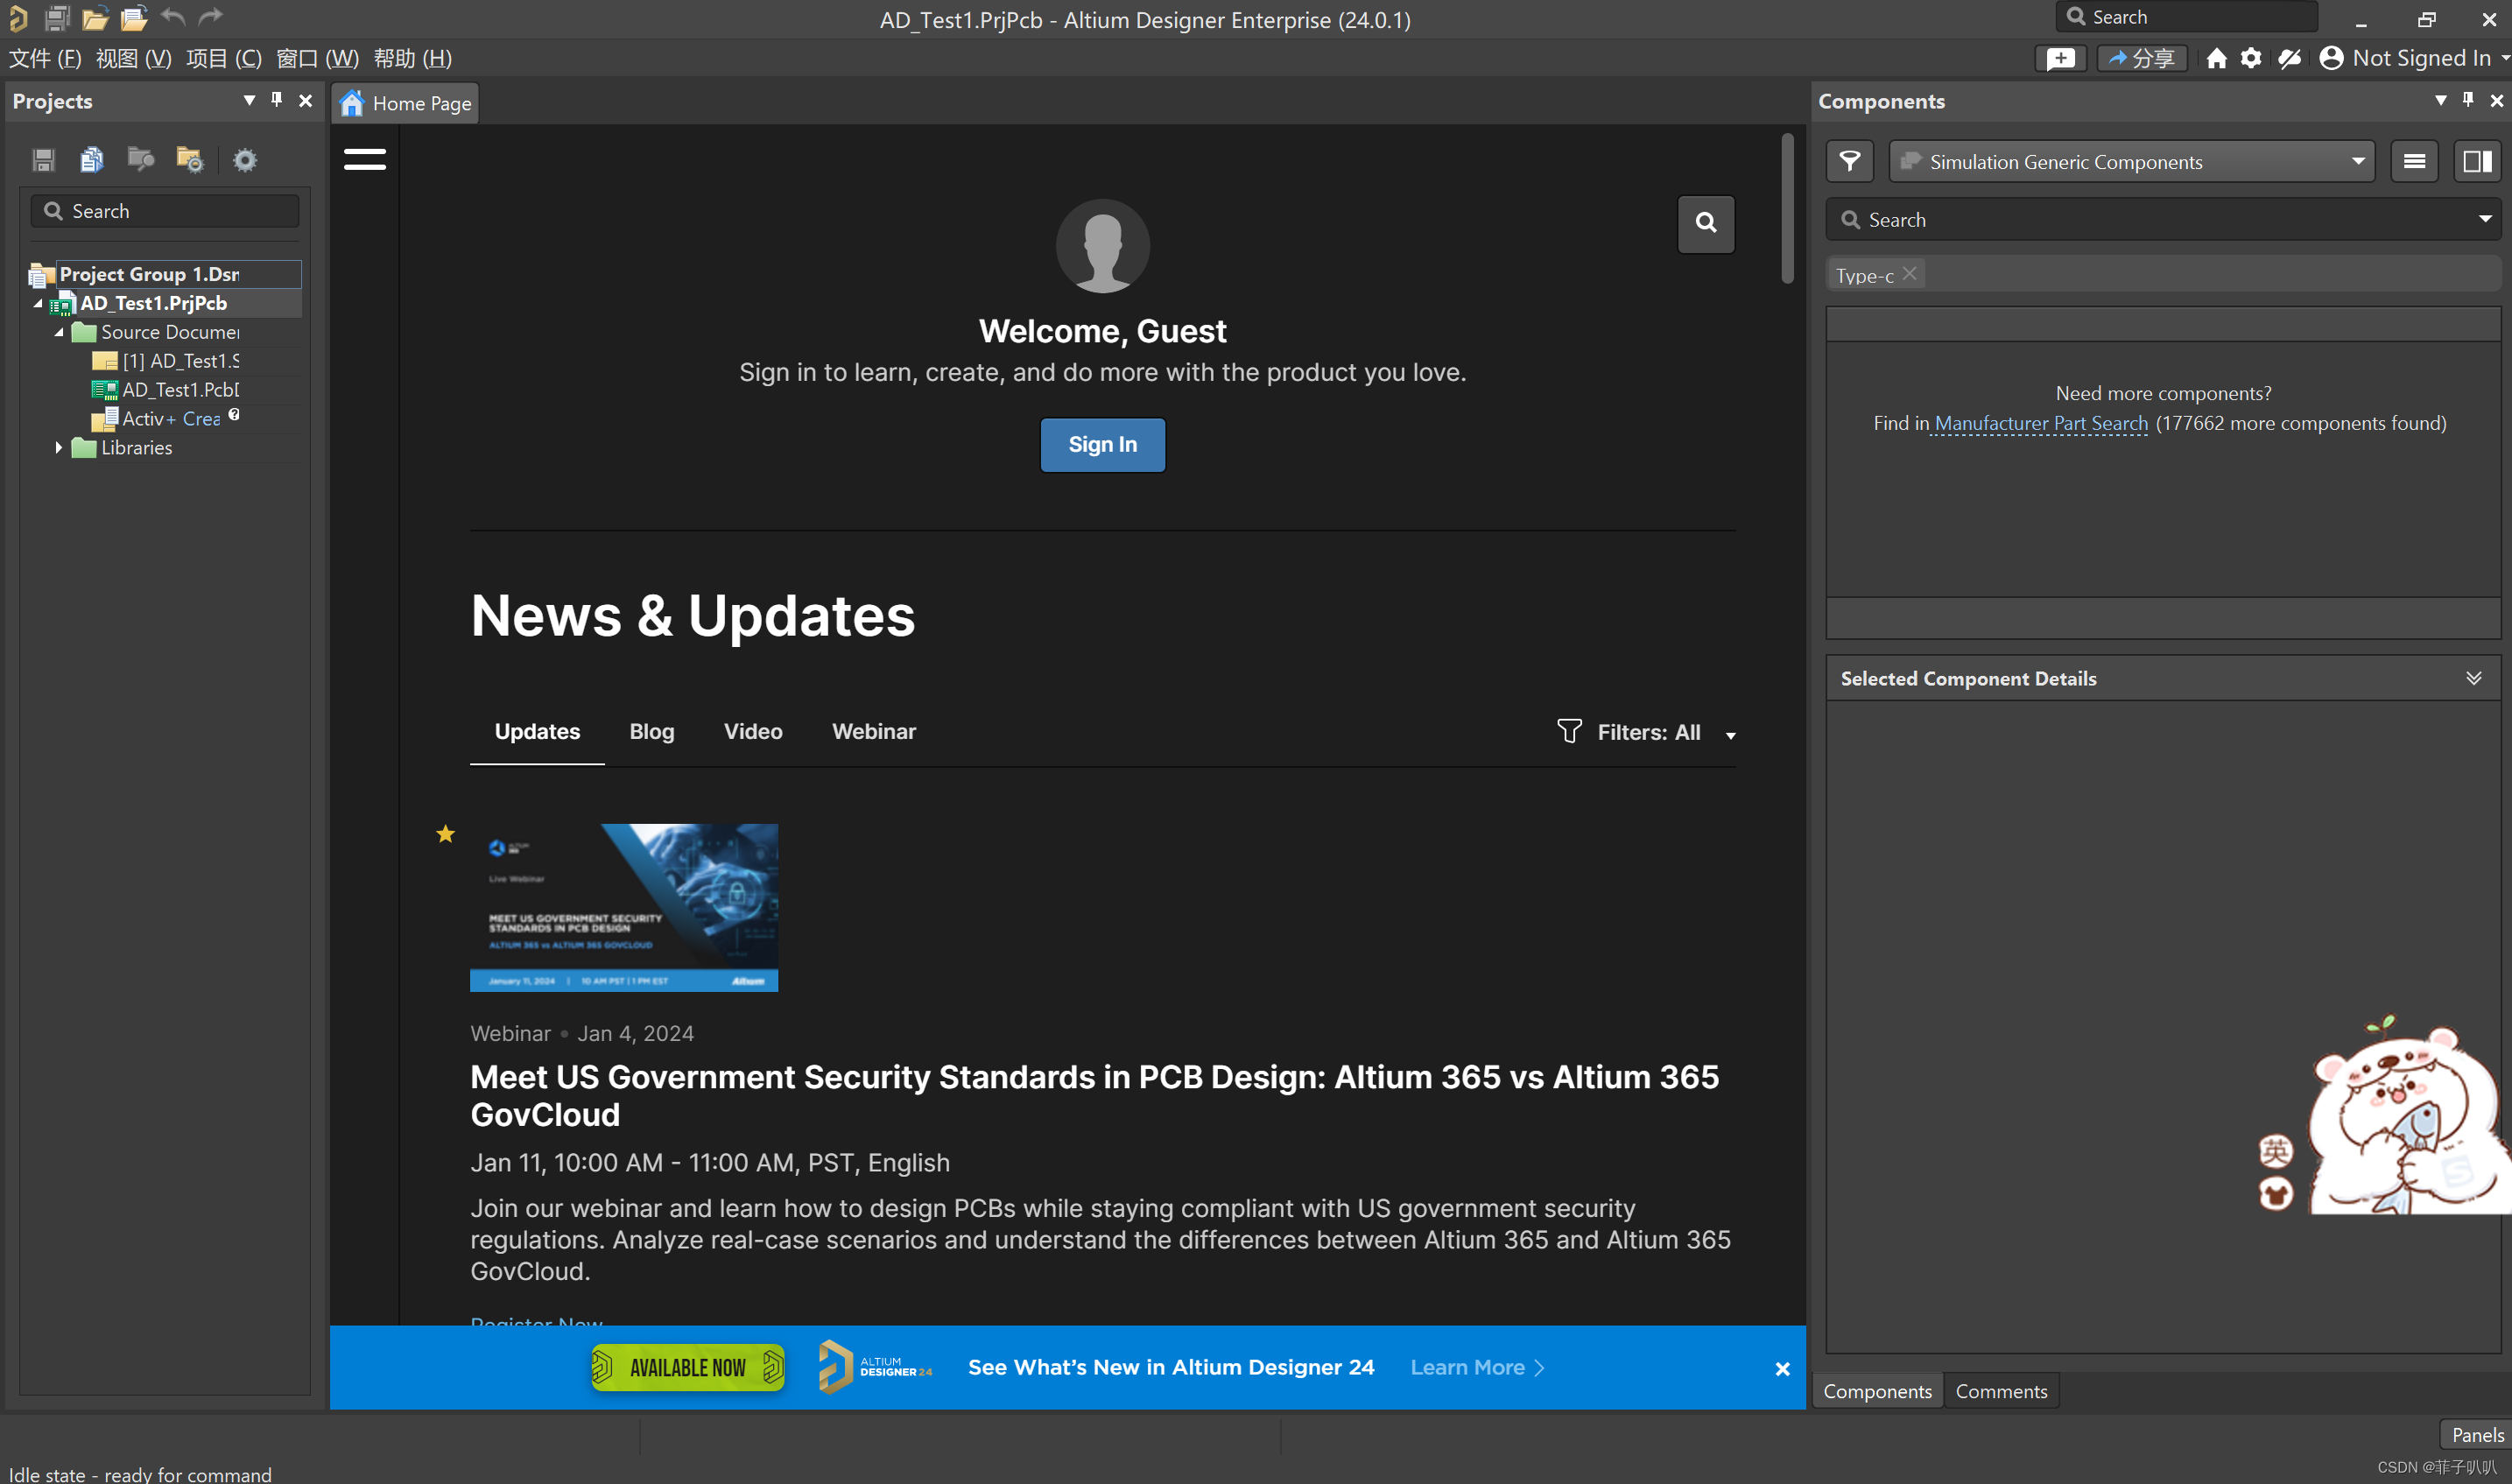
Task: Pin the Components panel
Action: coord(2468,99)
